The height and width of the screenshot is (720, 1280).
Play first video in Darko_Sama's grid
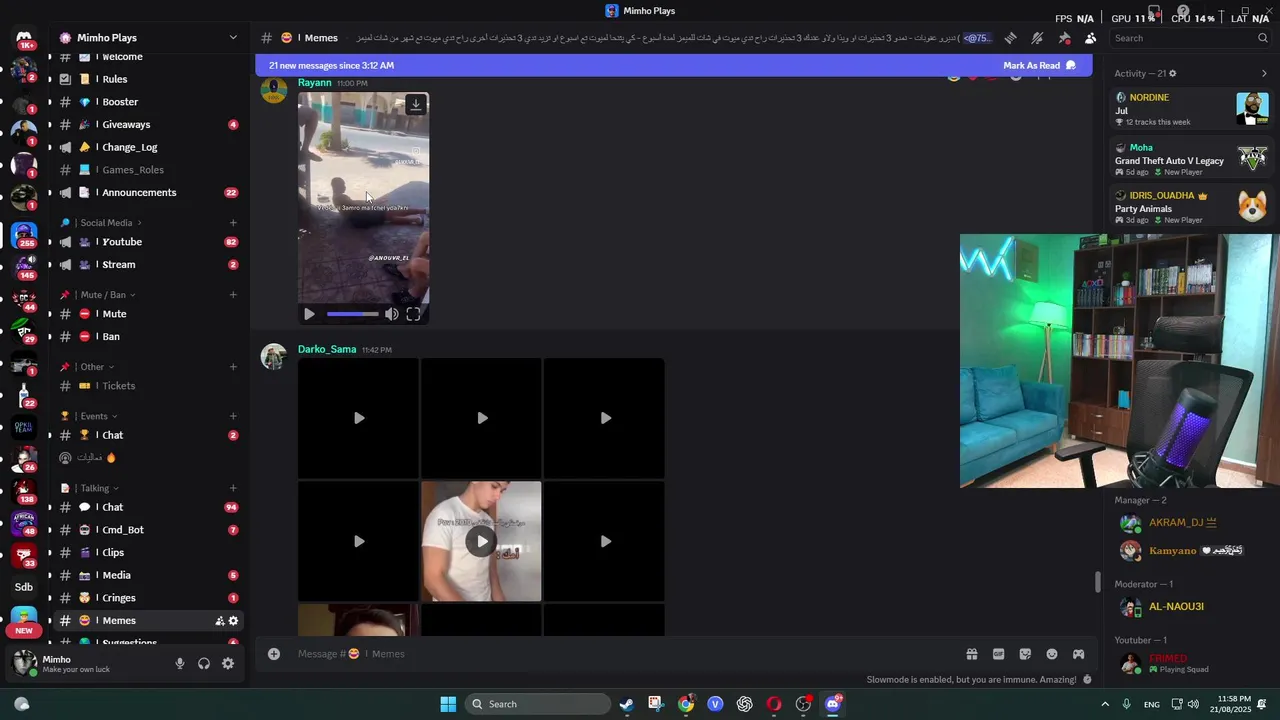pos(359,418)
